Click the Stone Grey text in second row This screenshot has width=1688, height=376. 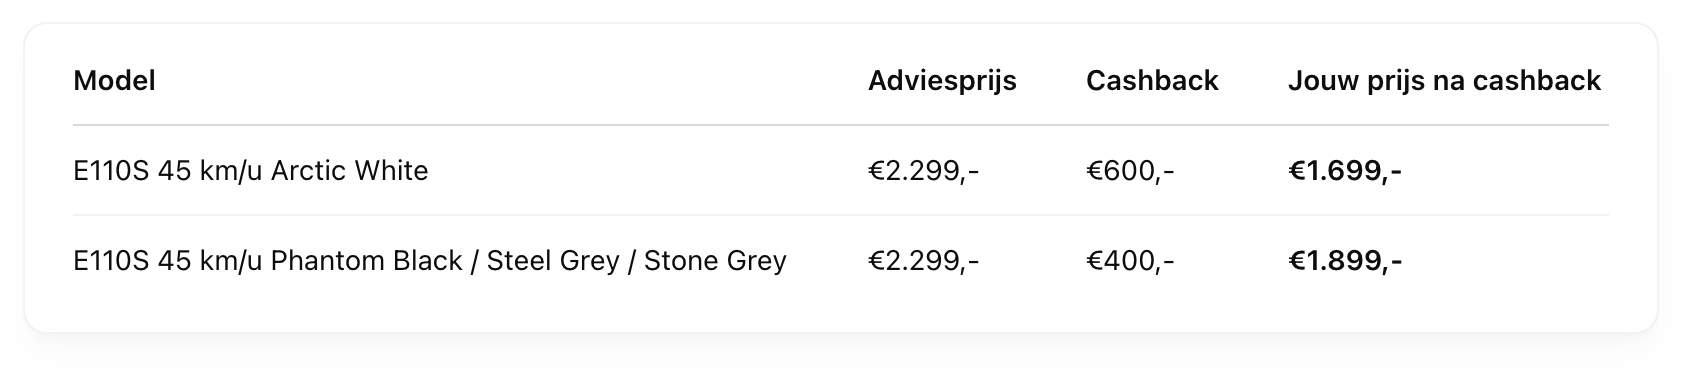715,261
